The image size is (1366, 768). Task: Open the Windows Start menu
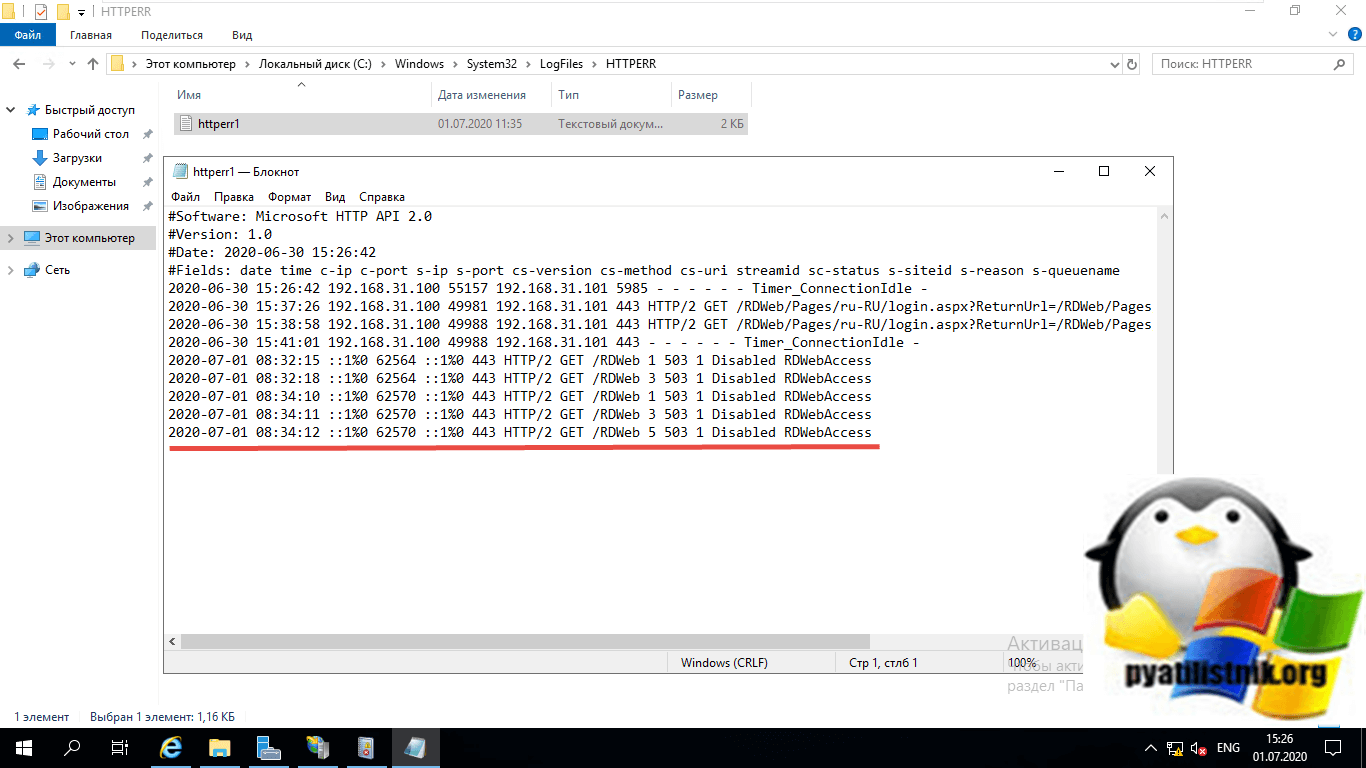[24, 747]
